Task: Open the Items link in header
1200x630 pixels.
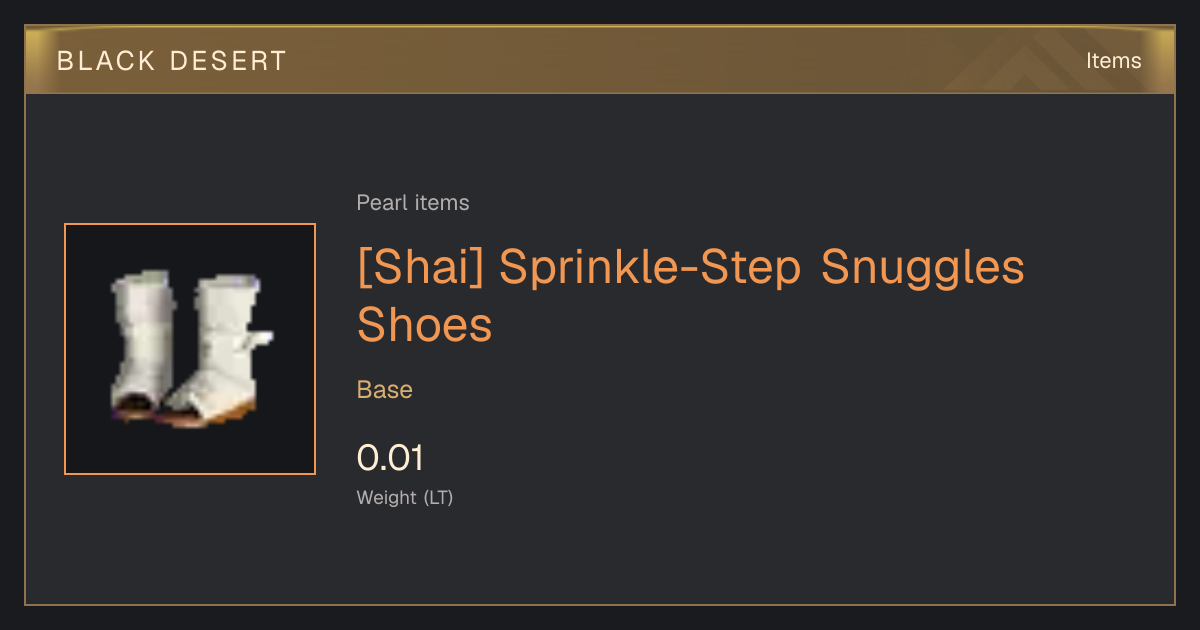Action: [1113, 61]
